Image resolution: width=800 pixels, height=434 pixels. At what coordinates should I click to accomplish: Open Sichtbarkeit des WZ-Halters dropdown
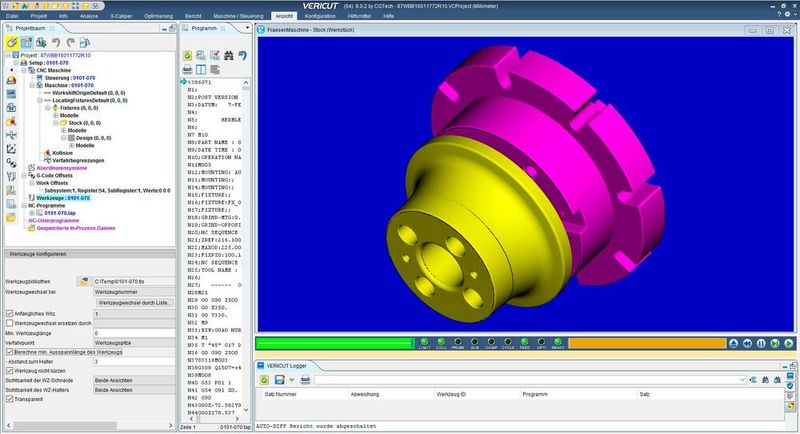tap(134, 390)
